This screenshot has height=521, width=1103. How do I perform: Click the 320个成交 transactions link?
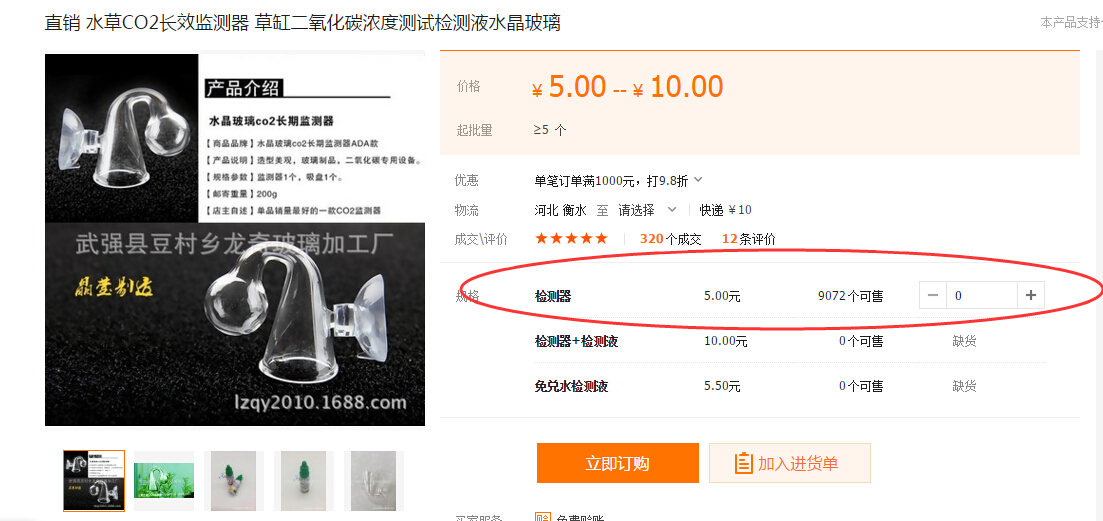pos(670,239)
